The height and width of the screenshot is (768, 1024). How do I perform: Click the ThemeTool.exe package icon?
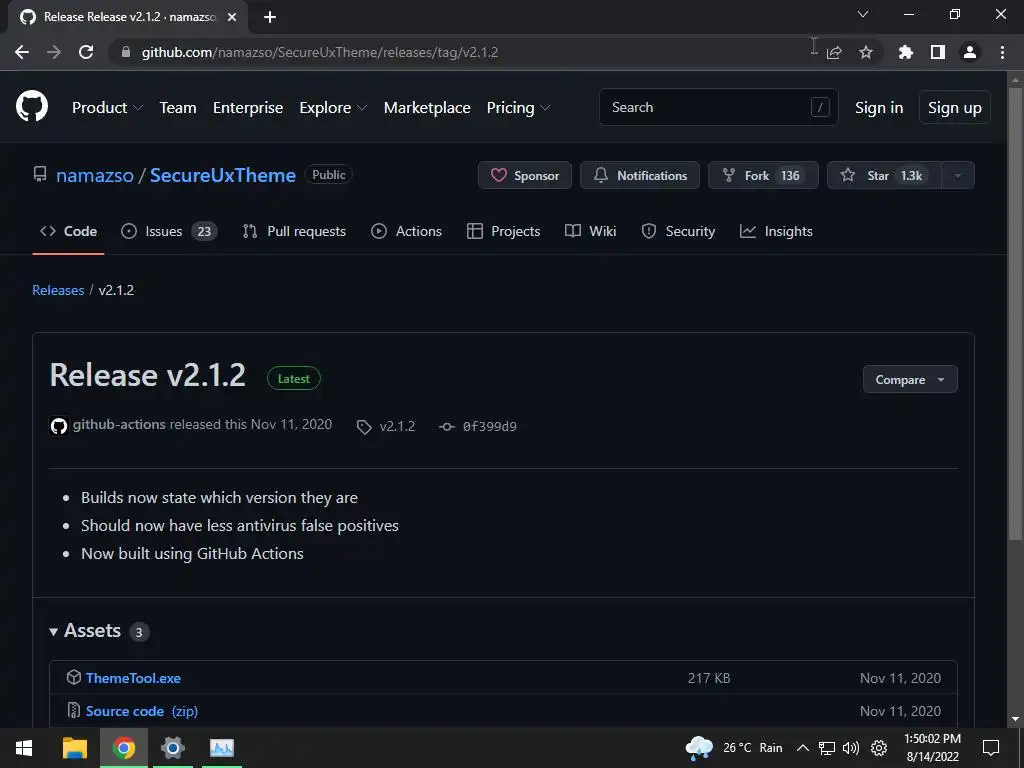(74, 677)
